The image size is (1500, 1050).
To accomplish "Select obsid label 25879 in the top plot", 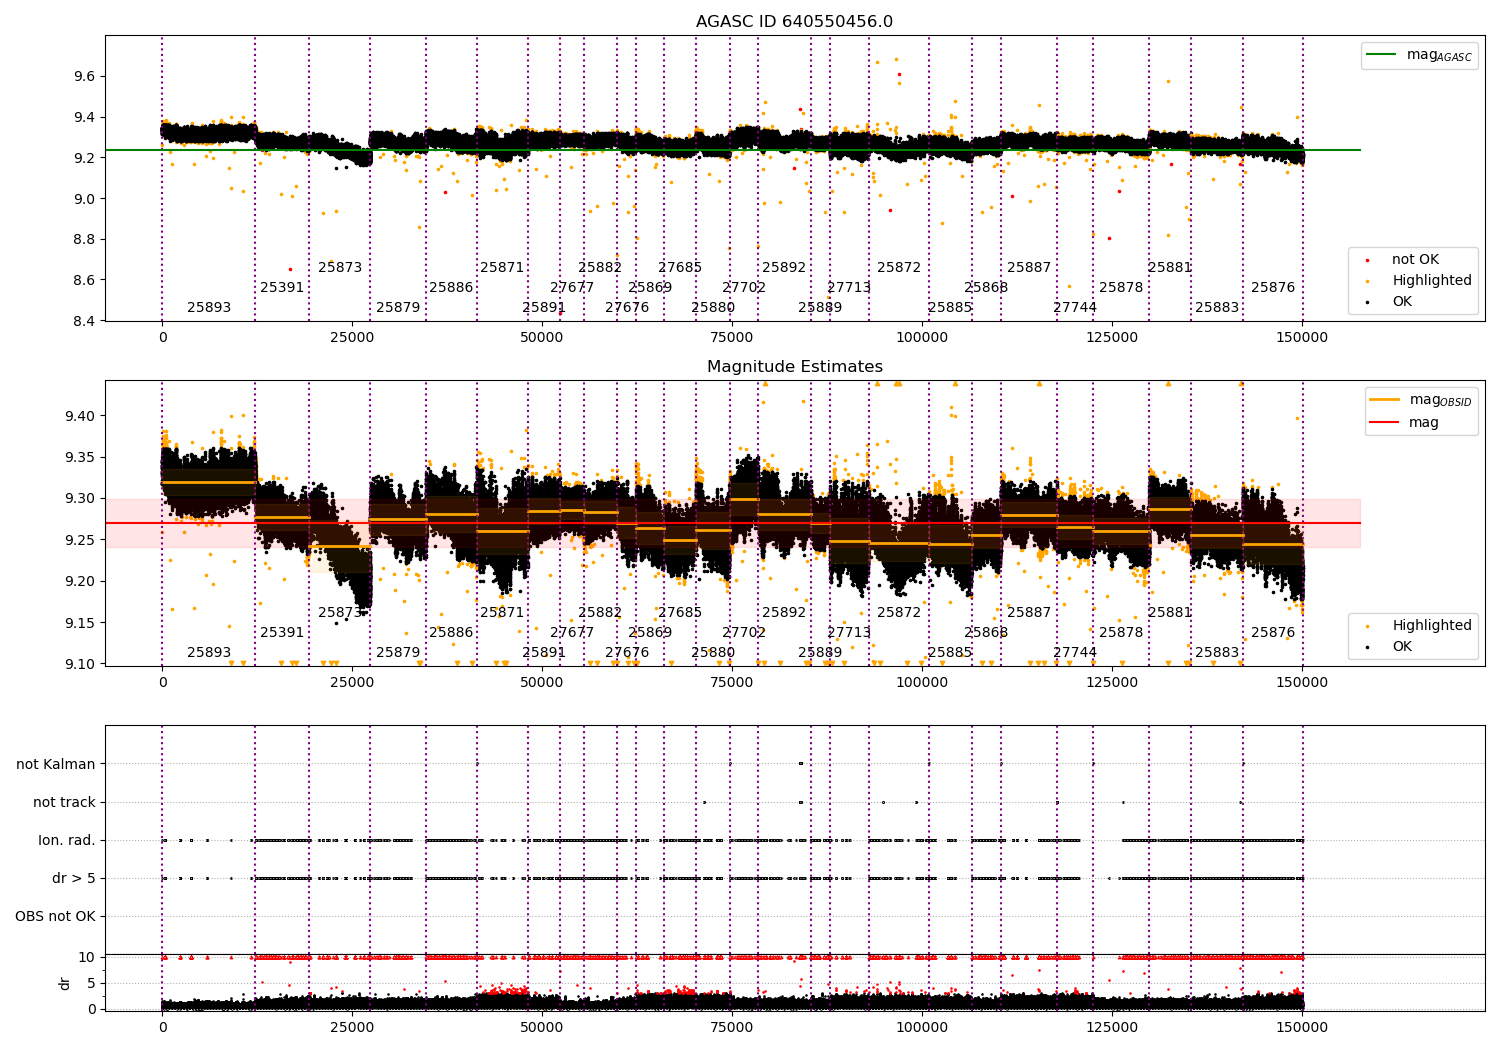I will click(x=398, y=307).
